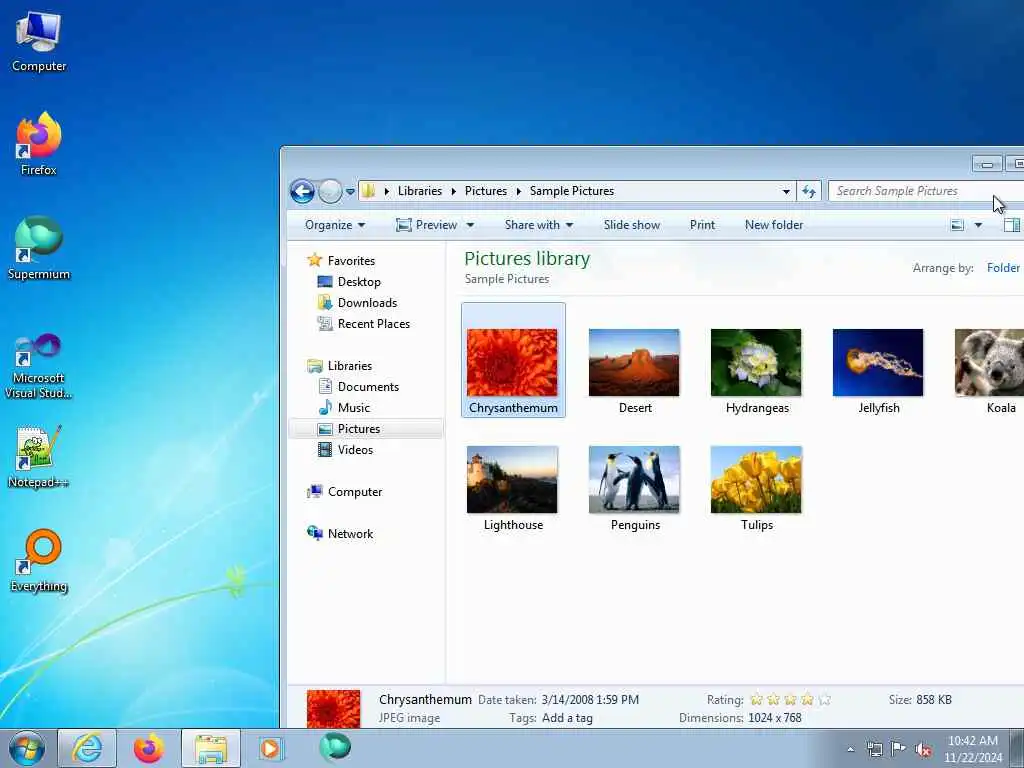Screen dimensions: 1024x768
Task: Click the muted volume tray icon
Action: tap(923, 750)
